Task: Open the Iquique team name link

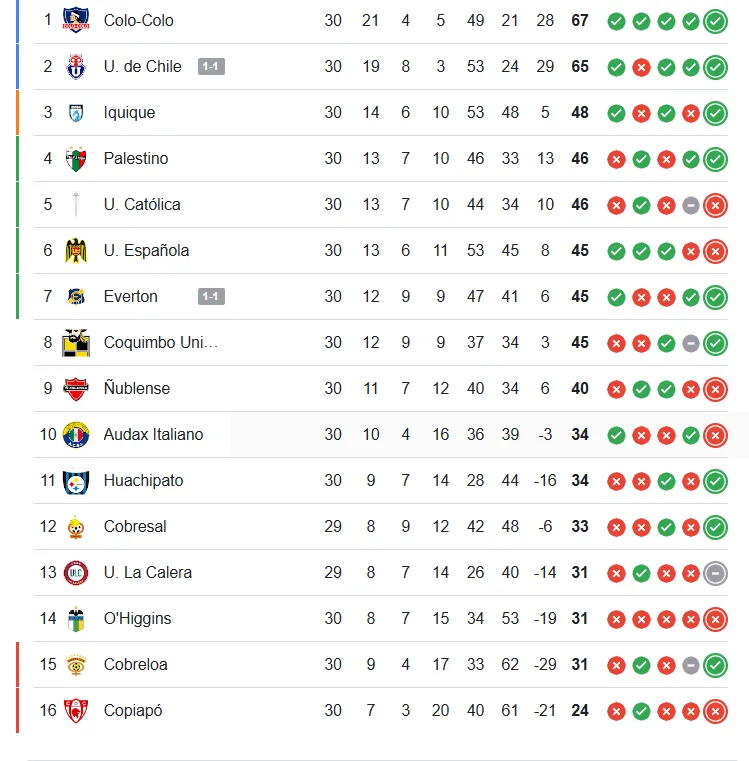Action: click(x=129, y=112)
